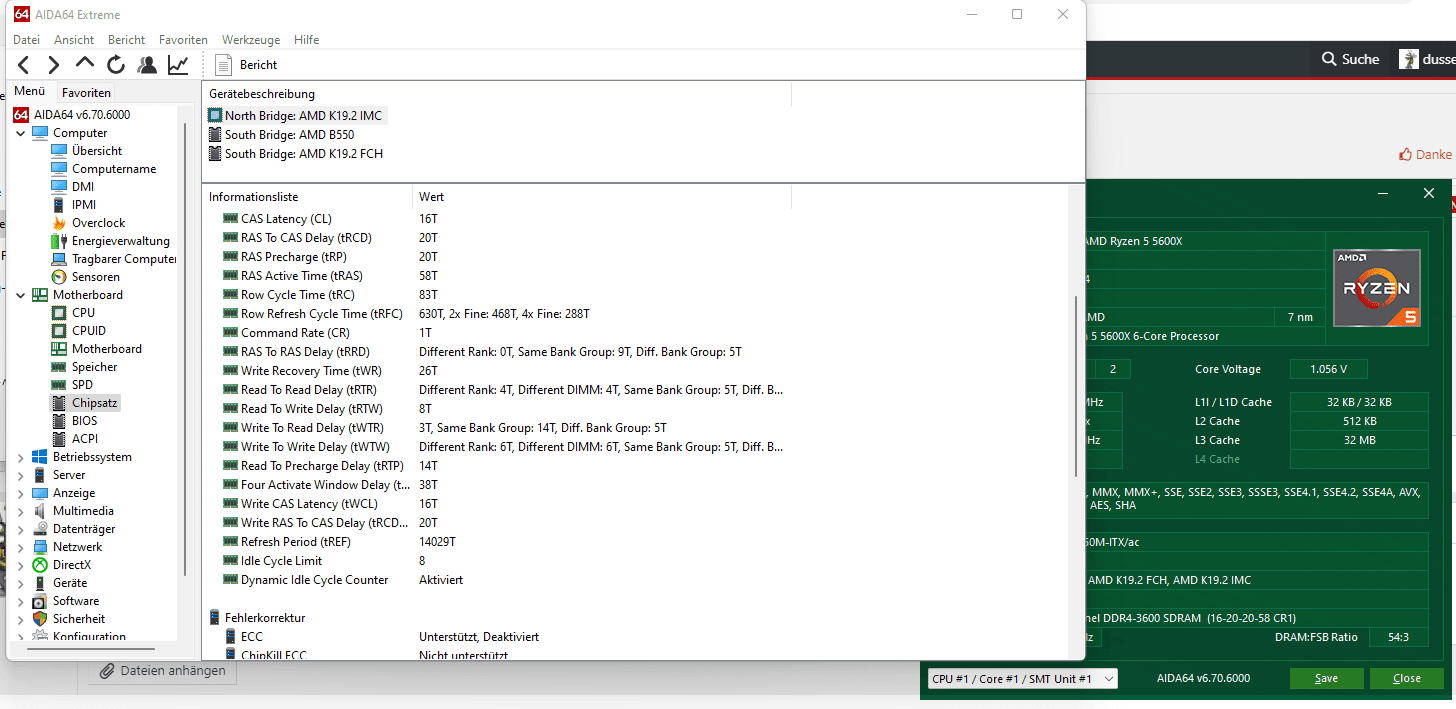Screen dimensions: 1456x709
Task: Open the Favoriten menu
Action: point(184,40)
